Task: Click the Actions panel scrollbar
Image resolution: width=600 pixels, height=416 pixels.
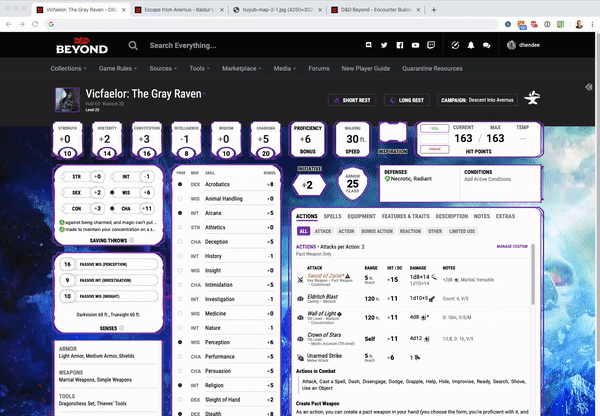Action: (x=533, y=274)
